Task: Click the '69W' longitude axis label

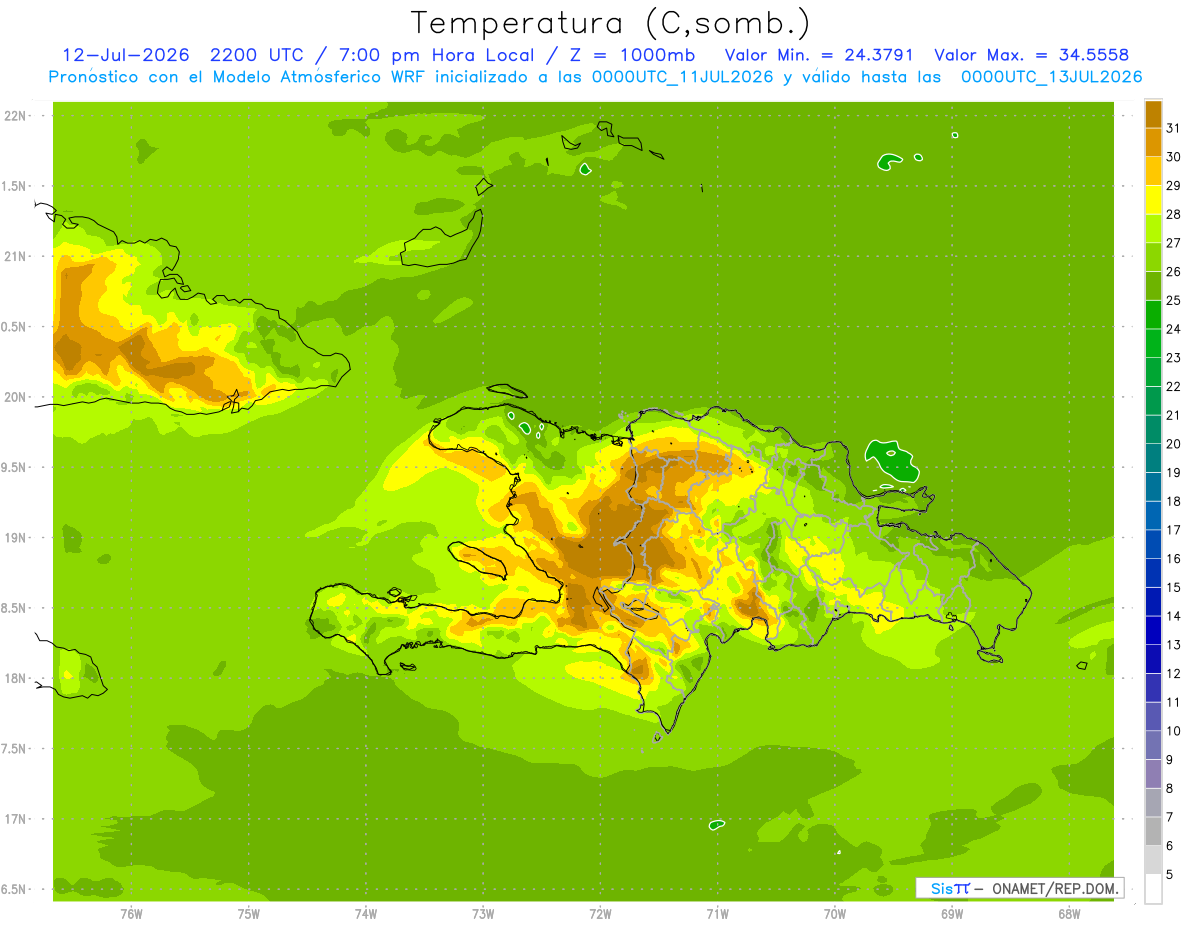Action: point(952,914)
